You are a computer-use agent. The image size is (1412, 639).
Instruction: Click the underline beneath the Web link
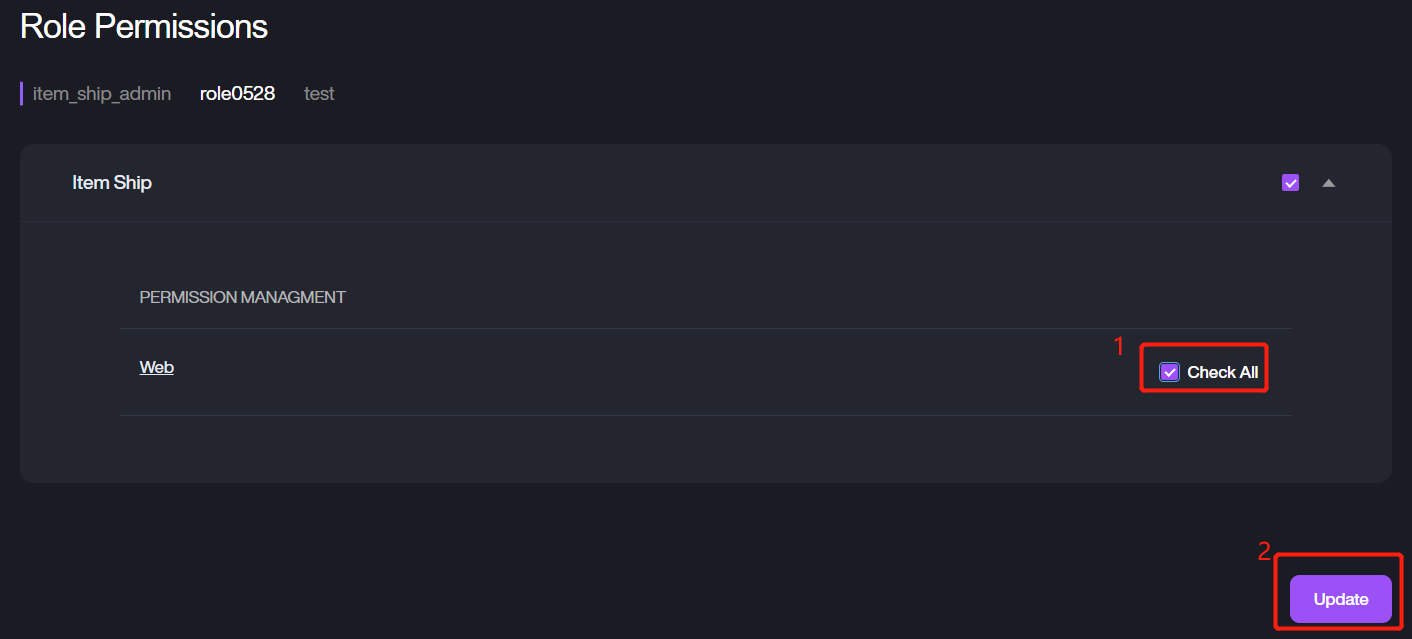(156, 376)
